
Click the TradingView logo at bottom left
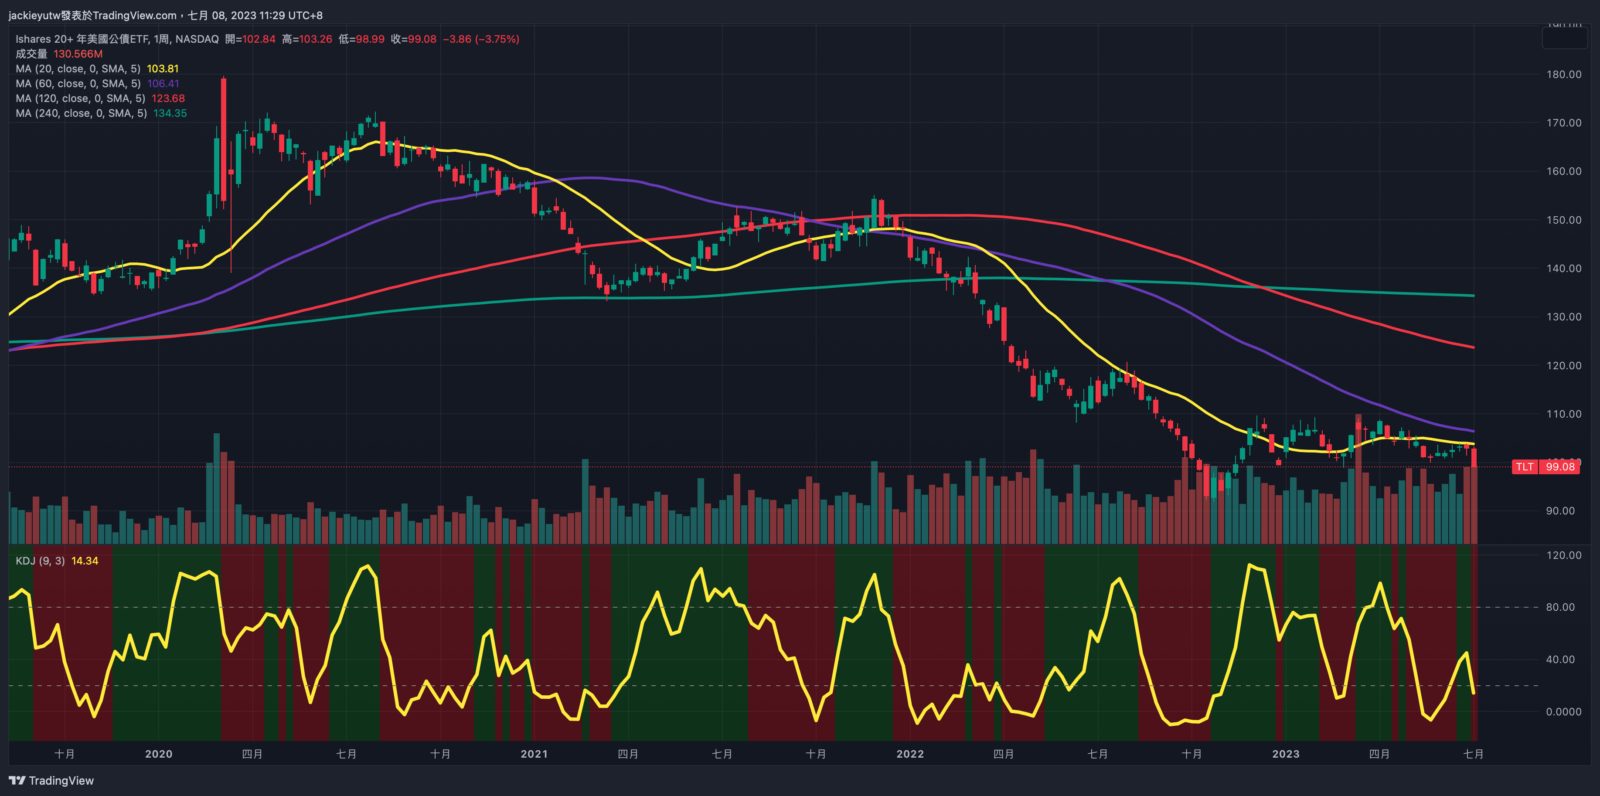coord(51,781)
